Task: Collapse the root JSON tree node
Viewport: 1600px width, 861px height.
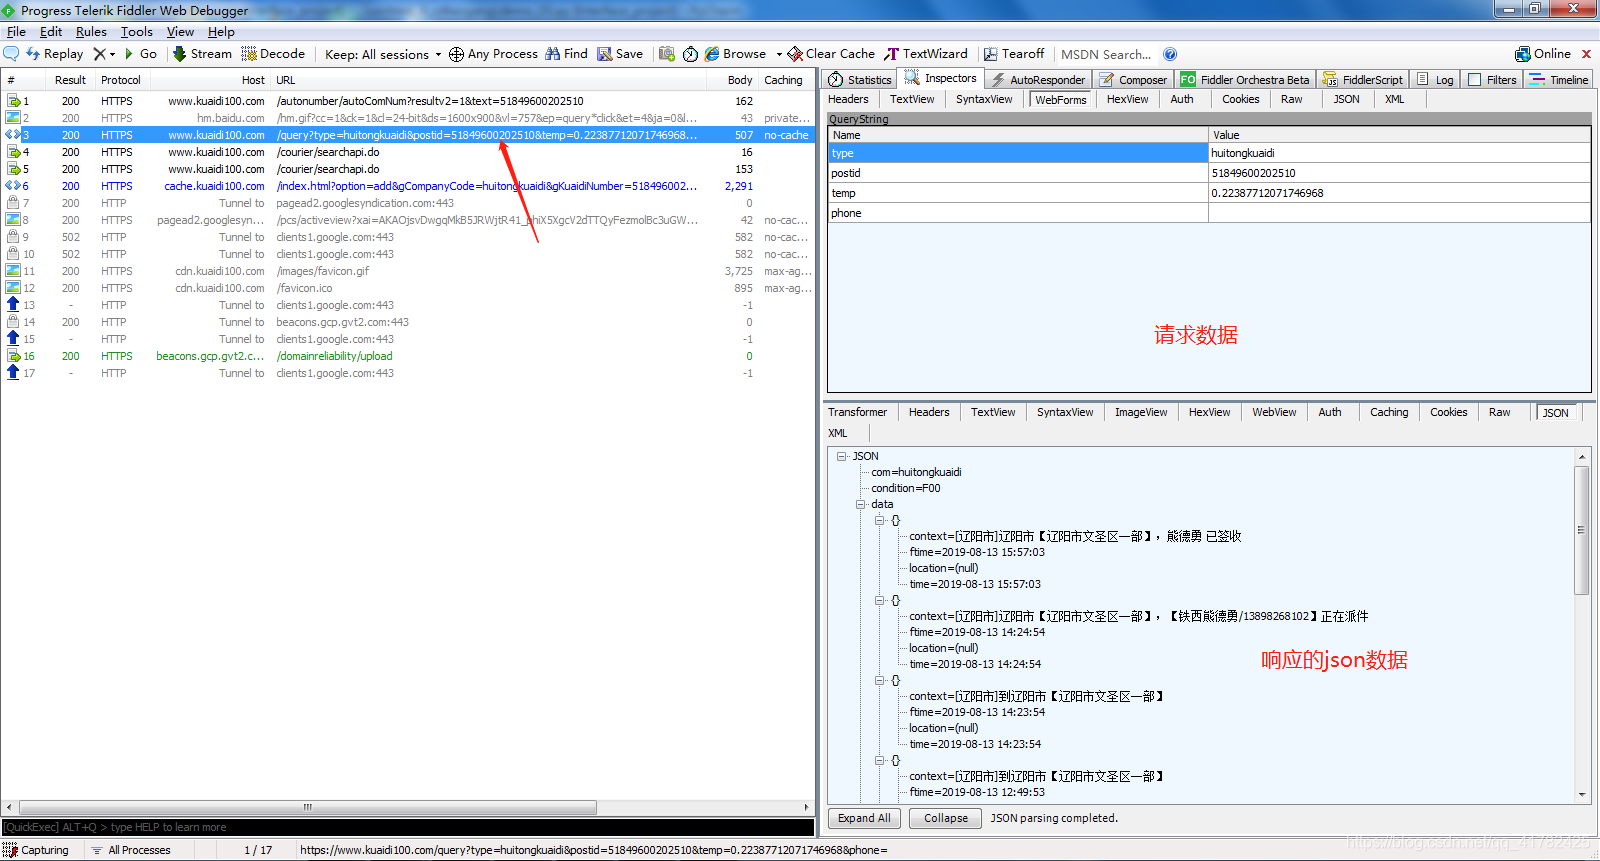Action: (x=842, y=456)
